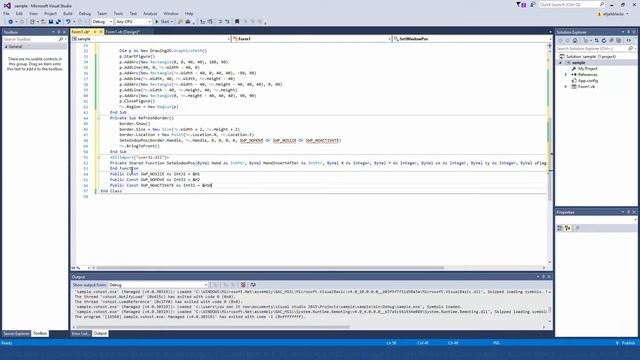640x360 pixels.
Task: Click the Start debugging play button
Action: coord(157,22)
